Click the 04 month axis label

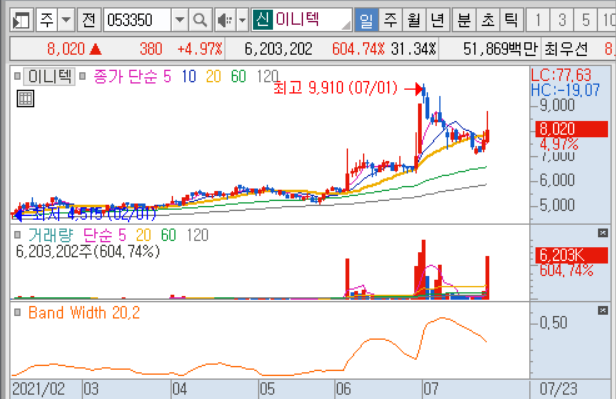[x=179, y=389]
